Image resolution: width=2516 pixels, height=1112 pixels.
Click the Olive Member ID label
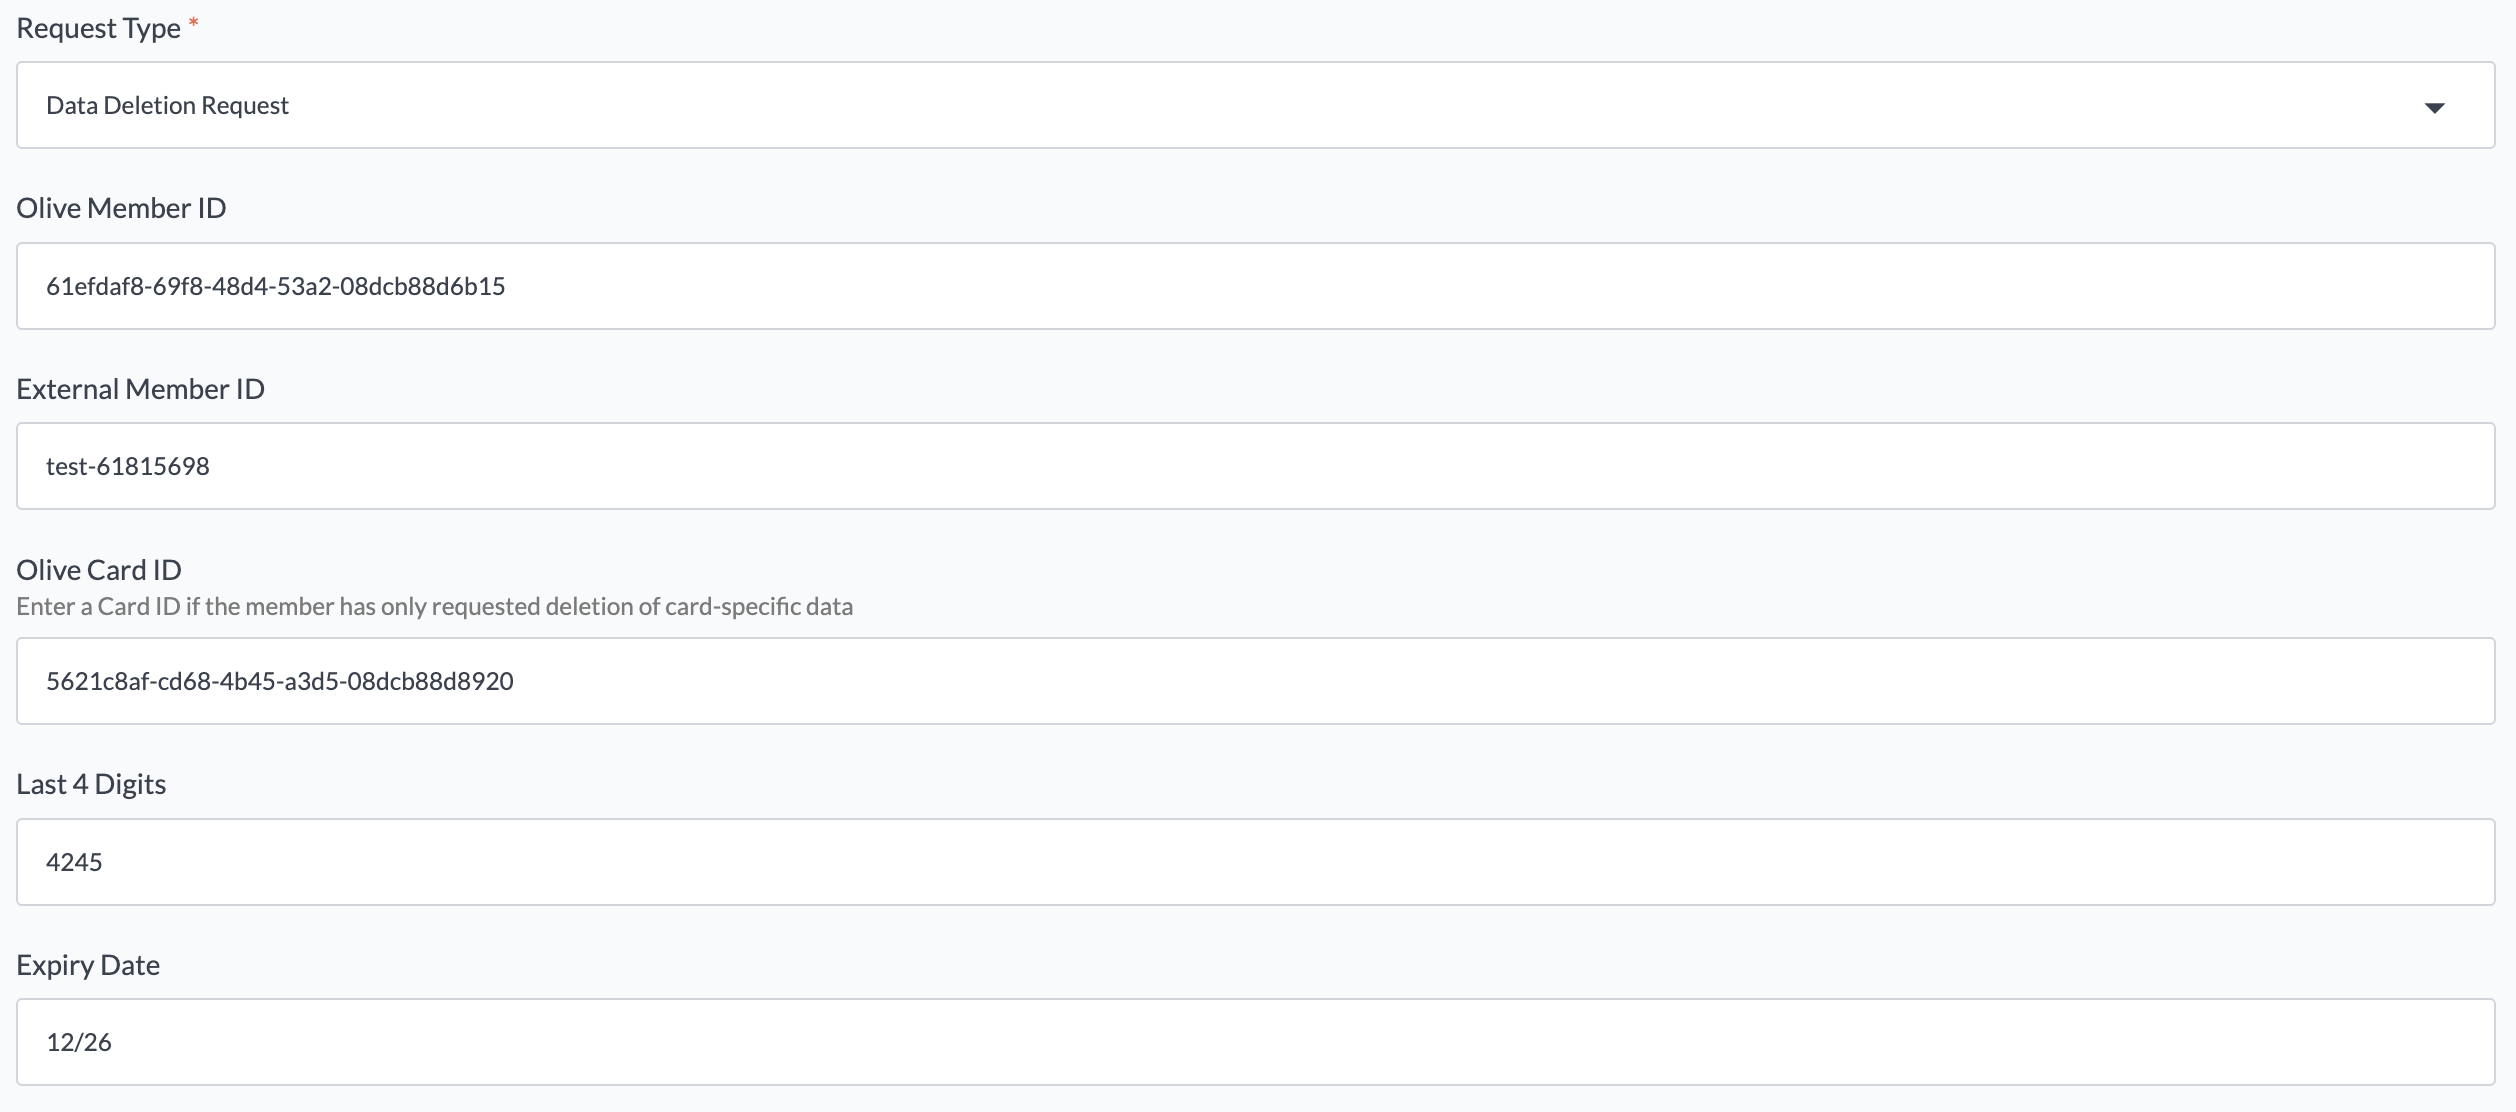click(121, 208)
